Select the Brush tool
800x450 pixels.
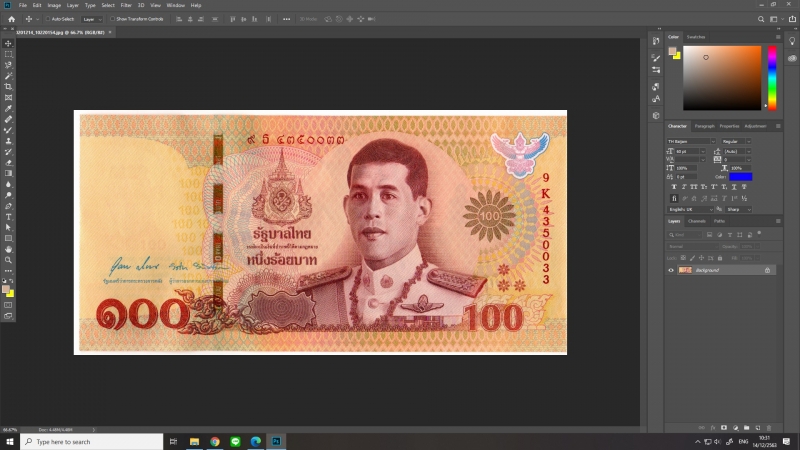pyautogui.click(x=8, y=130)
